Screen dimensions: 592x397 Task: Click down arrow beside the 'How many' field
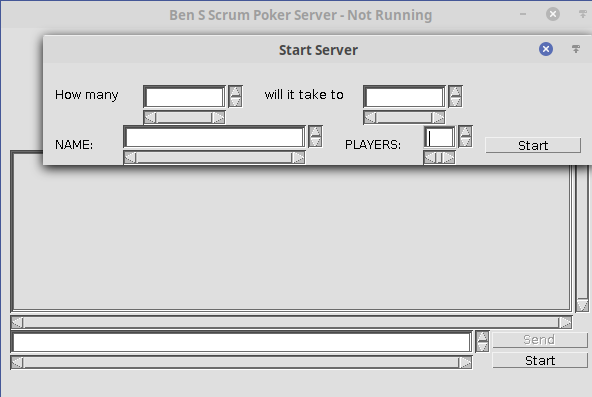[235, 102]
